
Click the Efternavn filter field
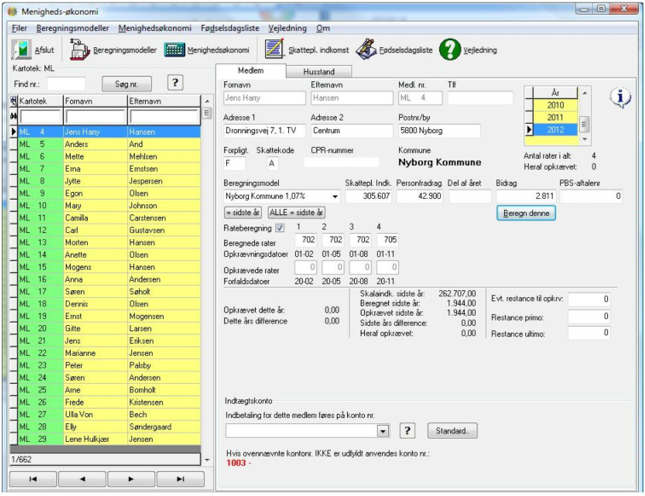[164, 117]
